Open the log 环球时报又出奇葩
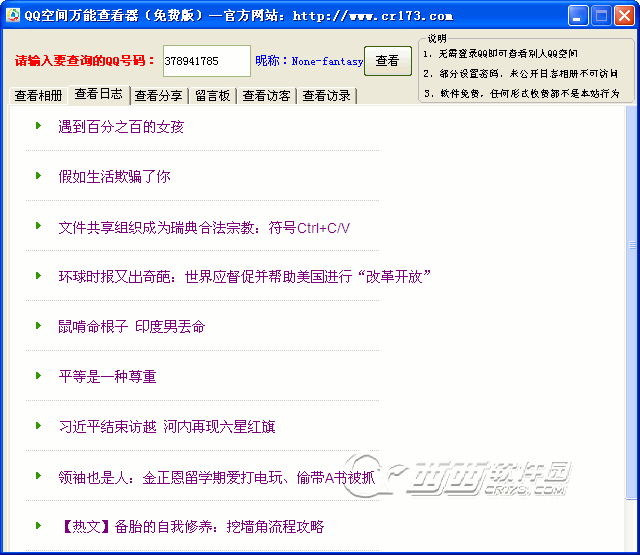The height and width of the screenshot is (555, 640). (245, 277)
